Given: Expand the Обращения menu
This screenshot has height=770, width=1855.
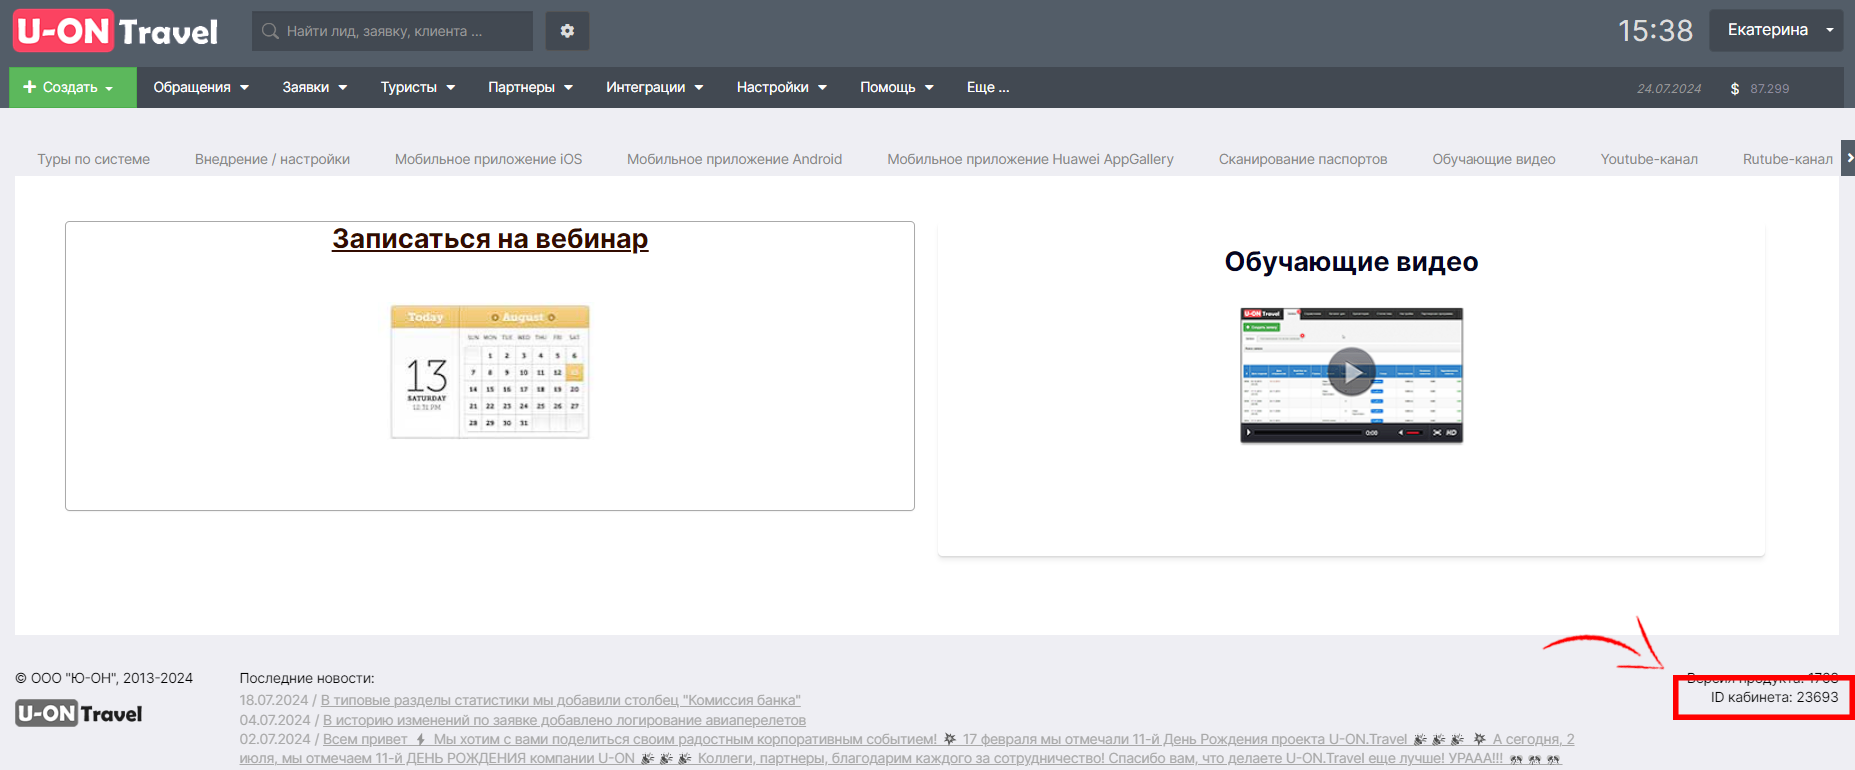Looking at the screenshot, I should click(x=201, y=88).
